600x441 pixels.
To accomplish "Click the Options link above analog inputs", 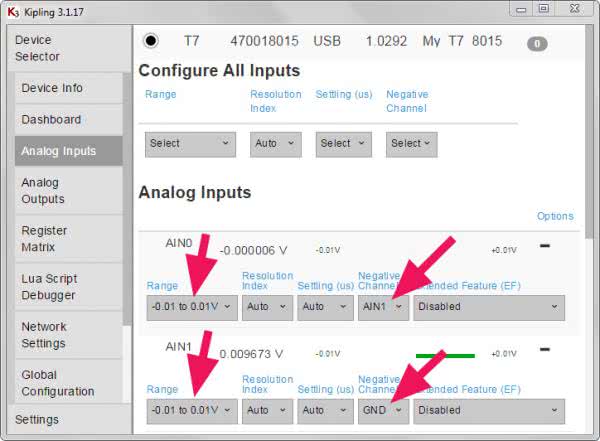I will coord(555,216).
